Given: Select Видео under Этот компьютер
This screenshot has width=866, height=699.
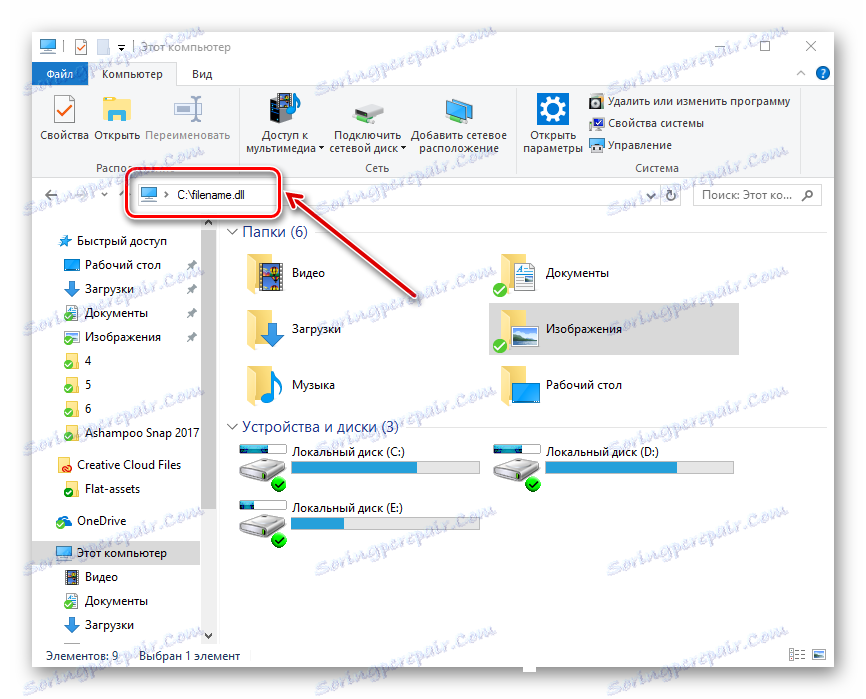Looking at the screenshot, I should (92, 577).
